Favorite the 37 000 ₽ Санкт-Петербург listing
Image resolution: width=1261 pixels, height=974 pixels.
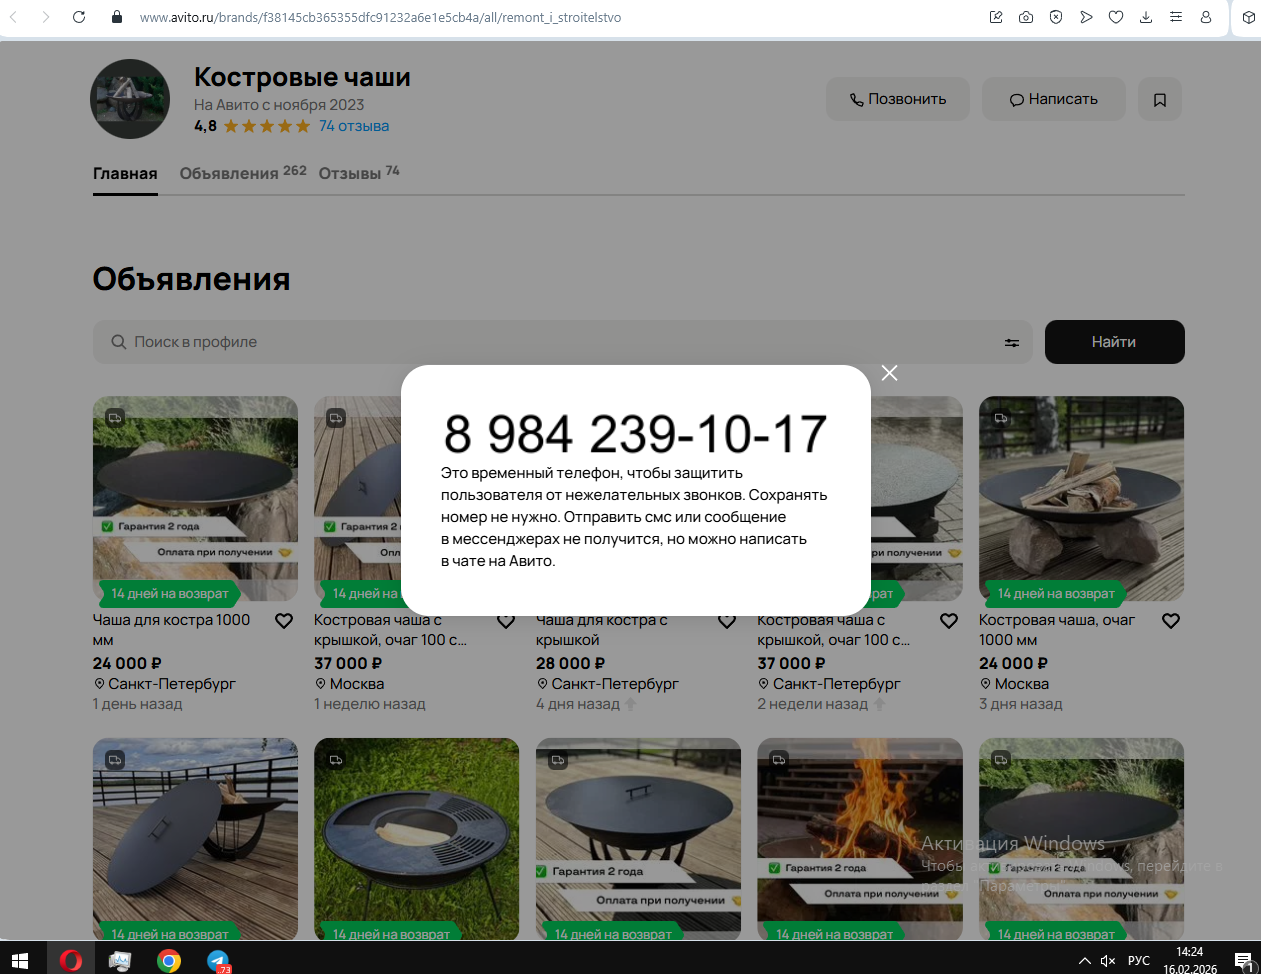pos(949,621)
